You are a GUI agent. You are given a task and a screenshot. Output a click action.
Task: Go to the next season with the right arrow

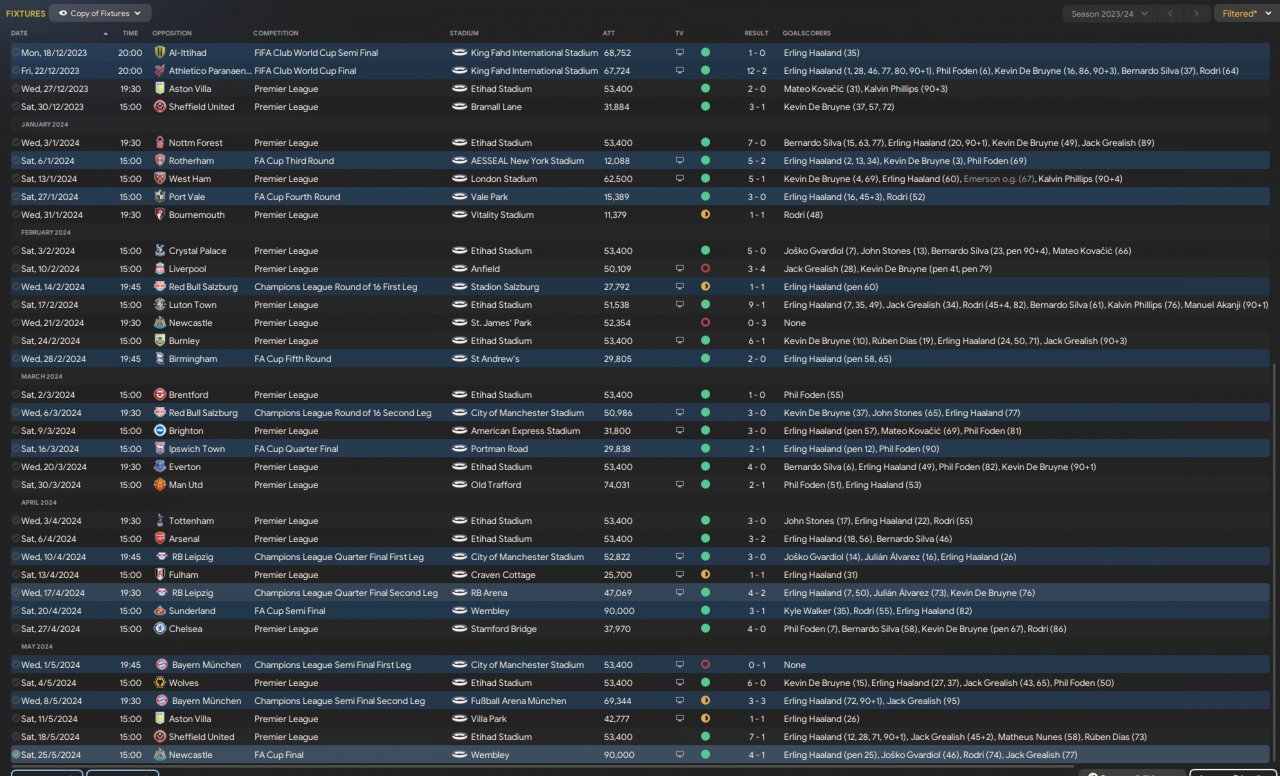[1196, 14]
